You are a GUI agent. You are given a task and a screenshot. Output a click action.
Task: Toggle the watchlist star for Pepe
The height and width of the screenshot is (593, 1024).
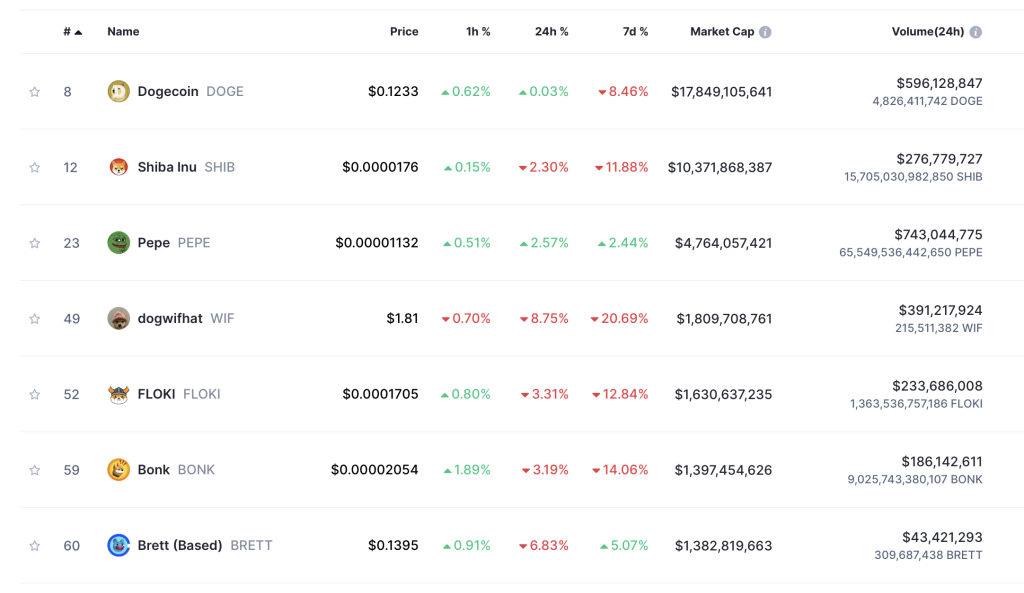click(x=35, y=244)
